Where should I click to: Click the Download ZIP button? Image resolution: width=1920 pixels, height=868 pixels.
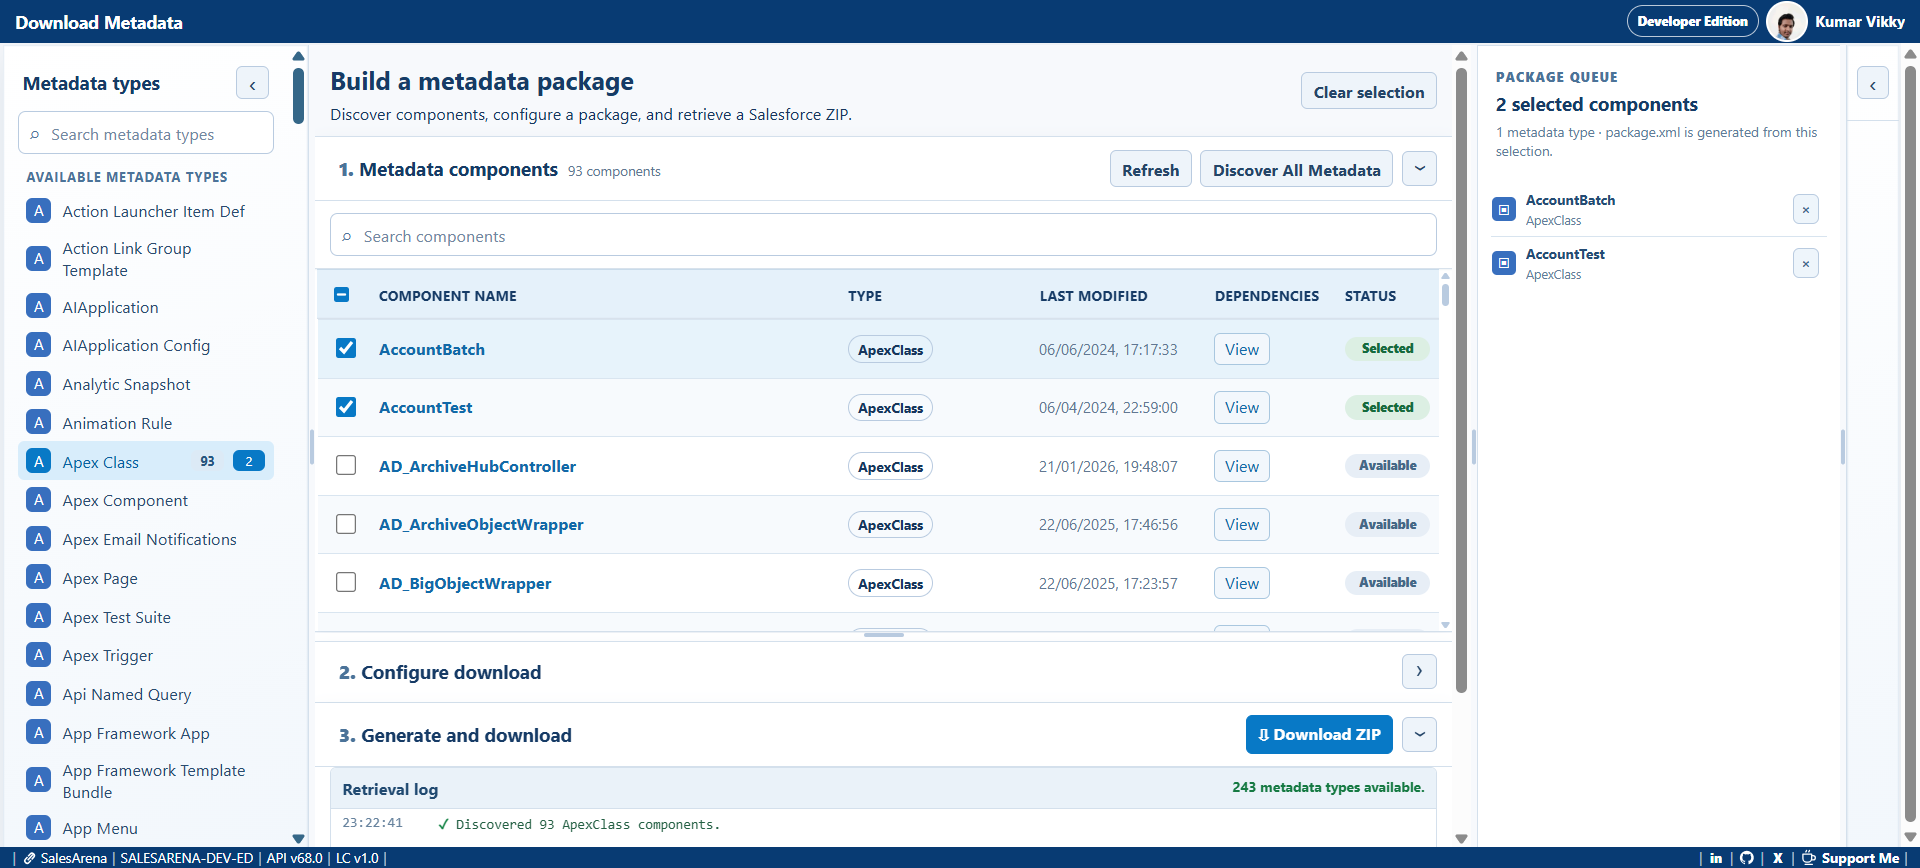1319,734
